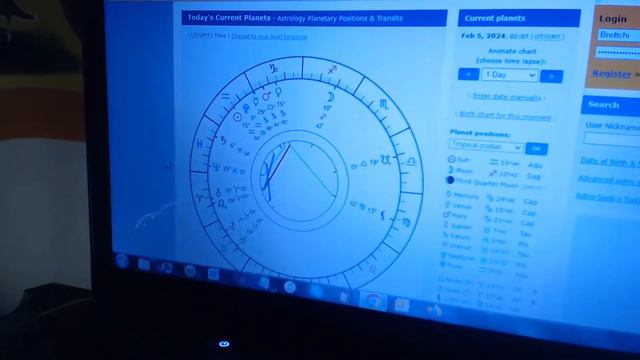Click the Aqu sign text in Sun row
This screenshot has height=360, width=640.
pyautogui.click(x=535, y=165)
